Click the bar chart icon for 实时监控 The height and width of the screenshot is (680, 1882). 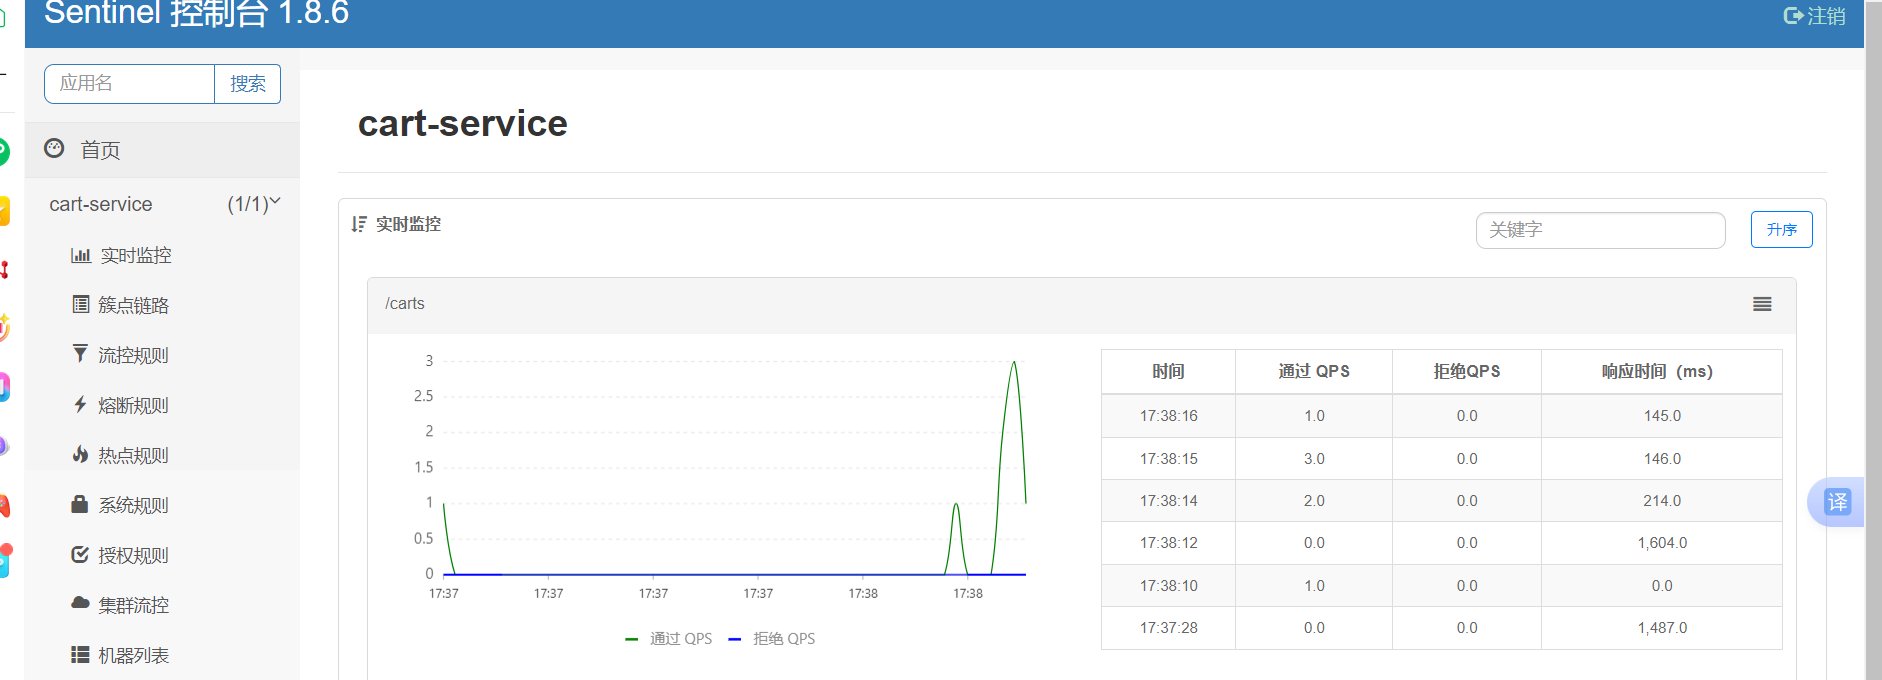pyautogui.click(x=81, y=255)
